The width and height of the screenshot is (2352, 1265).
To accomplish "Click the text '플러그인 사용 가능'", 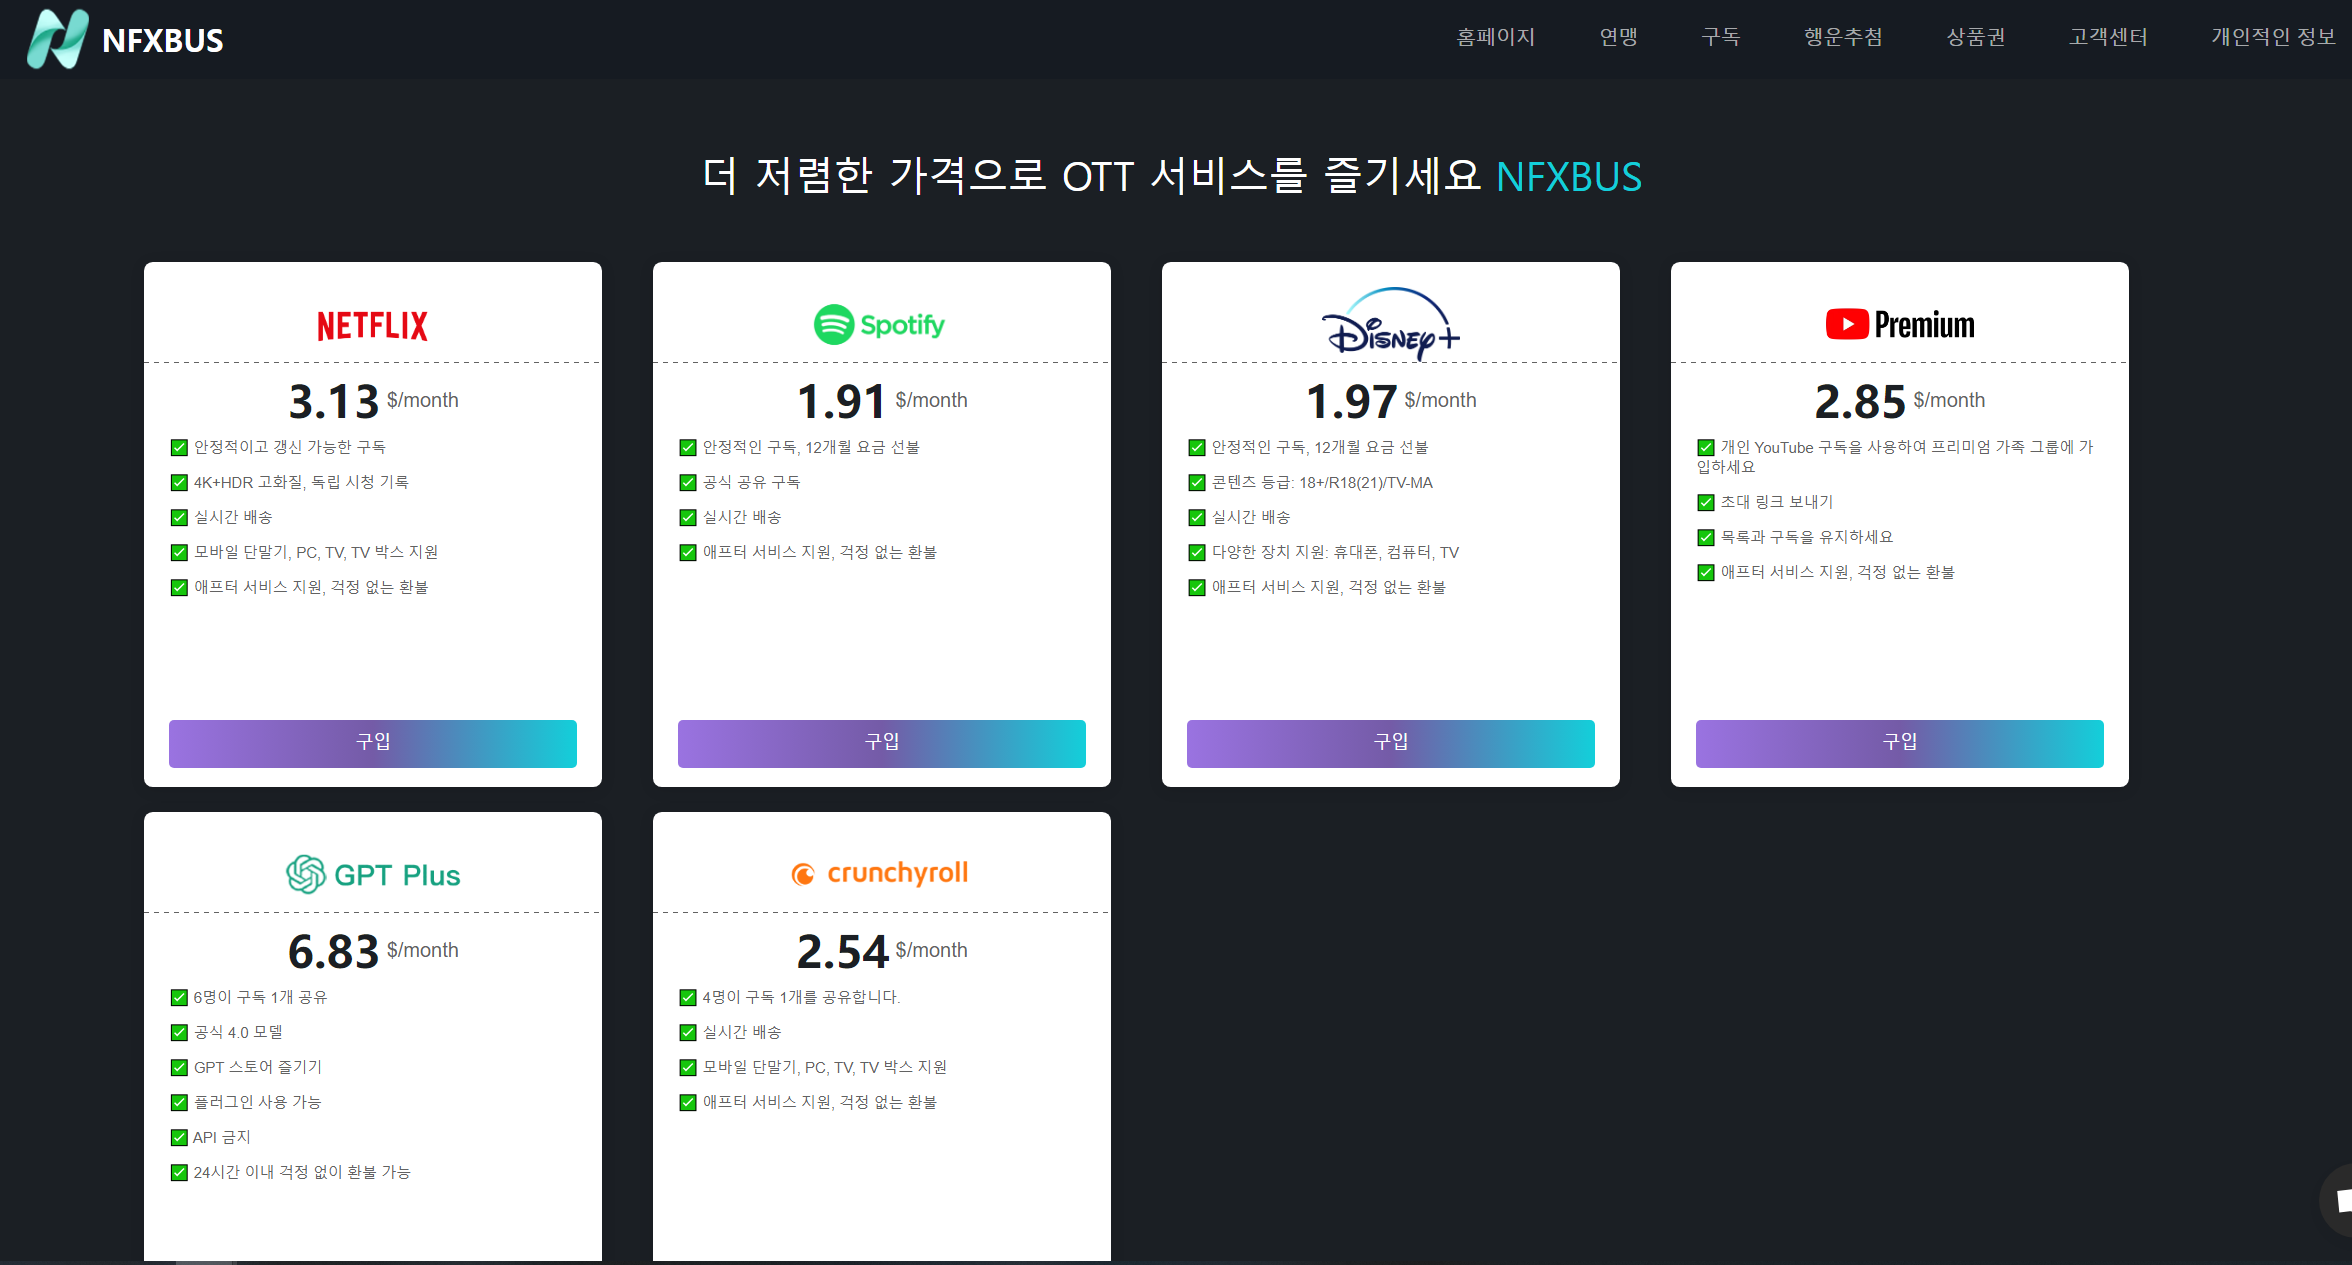I will (257, 1102).
